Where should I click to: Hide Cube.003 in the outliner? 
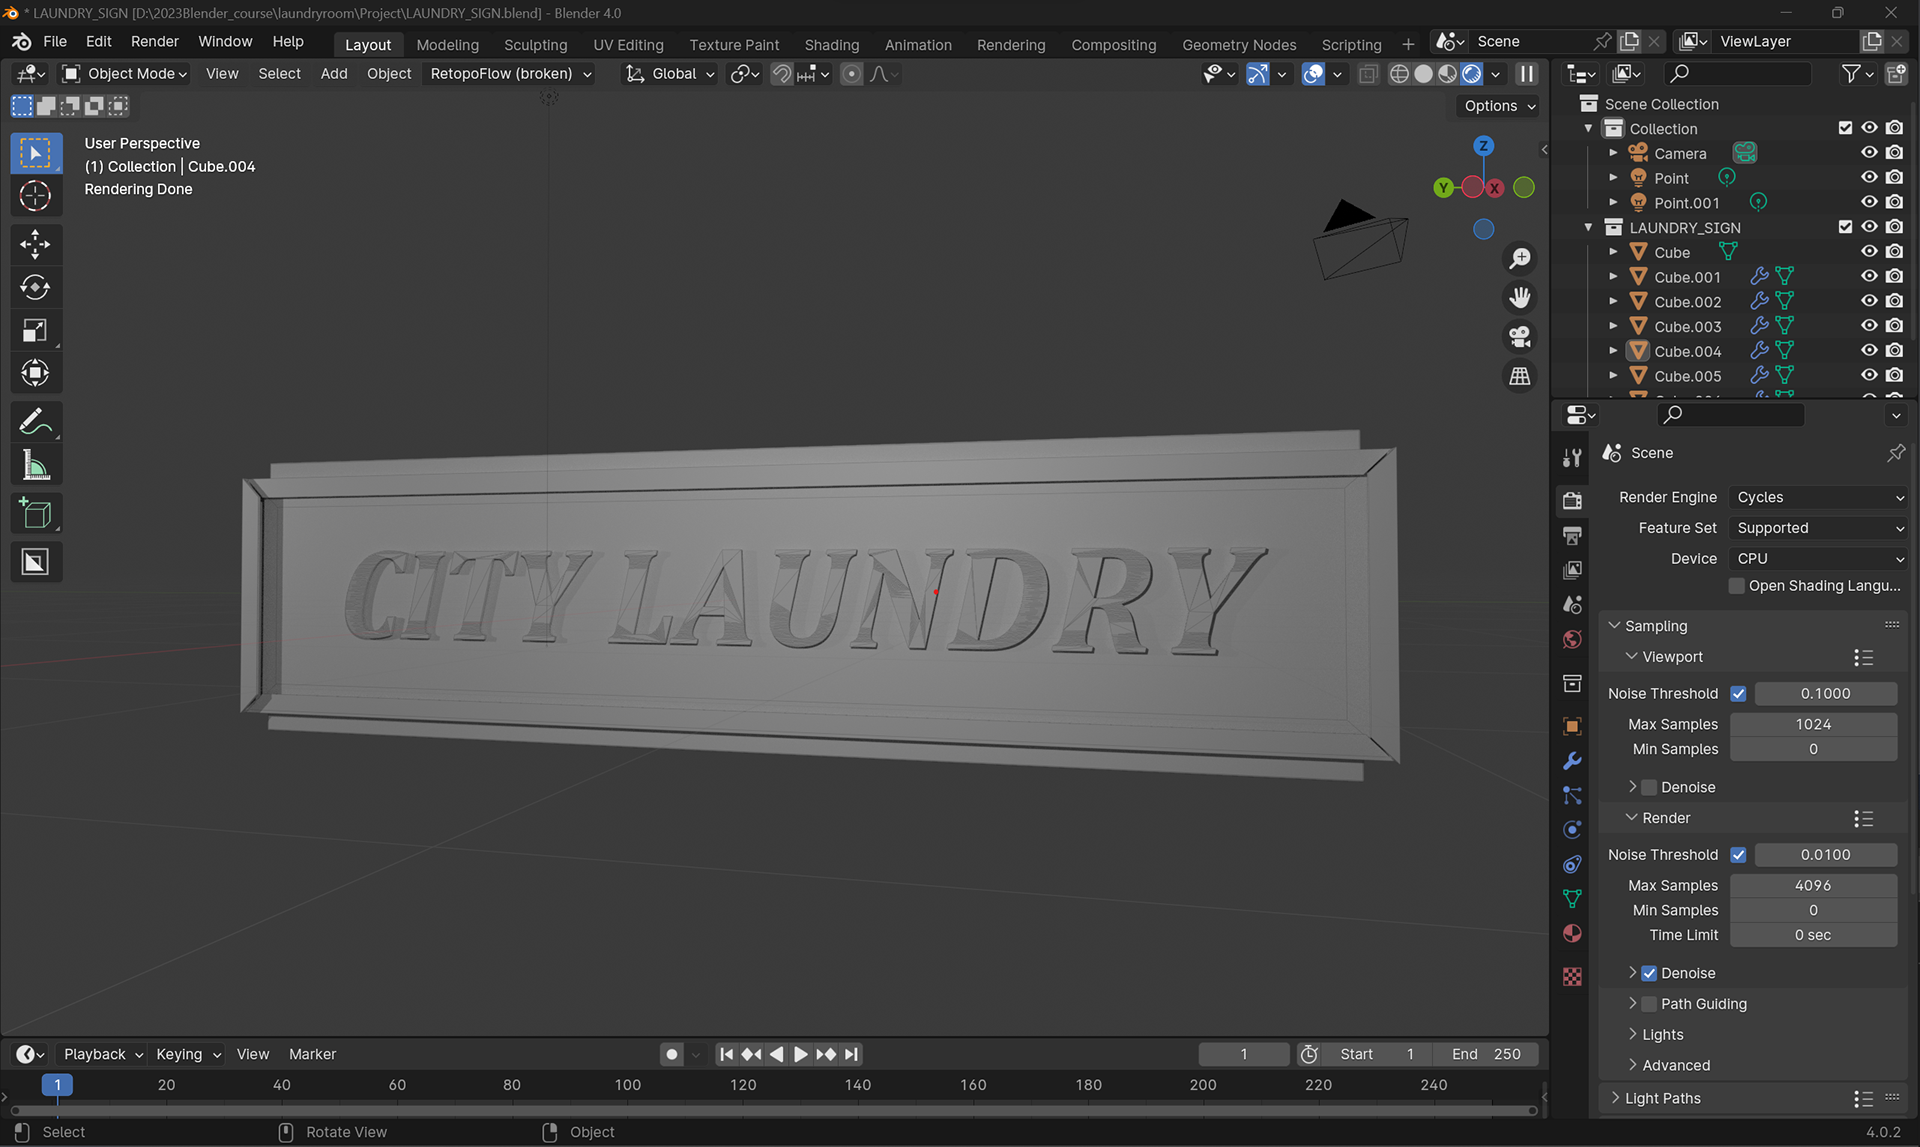(x=1868, y=326)
